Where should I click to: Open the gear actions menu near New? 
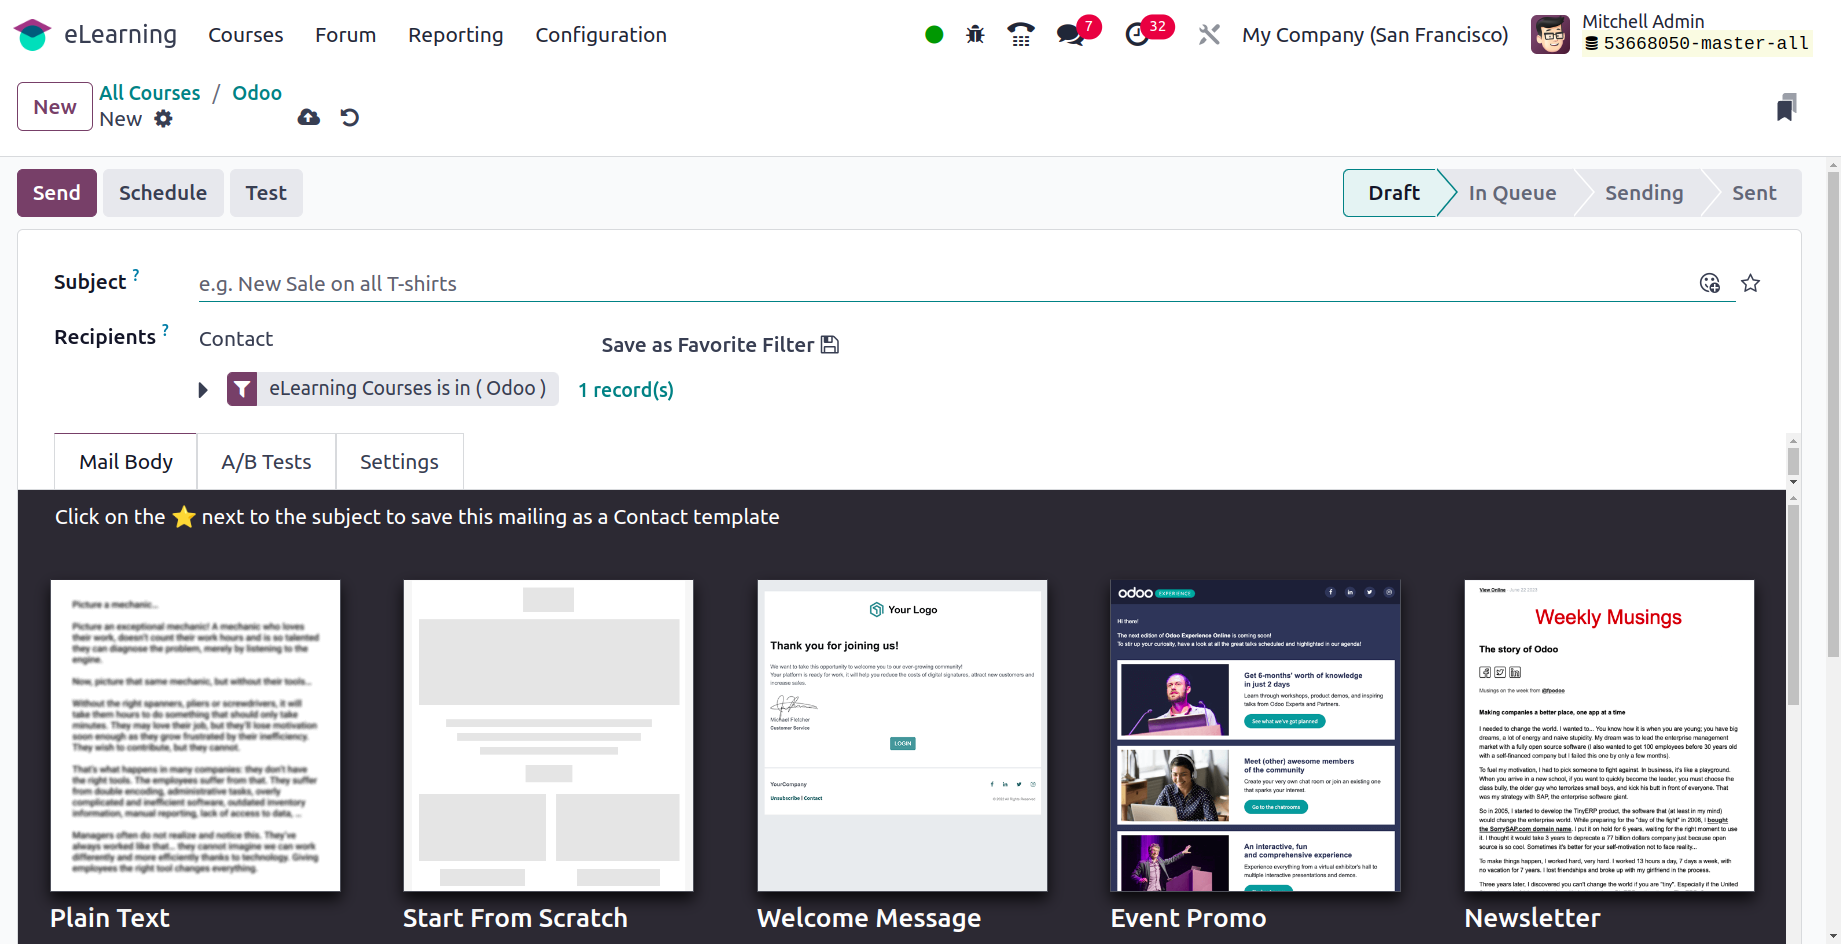163,119
